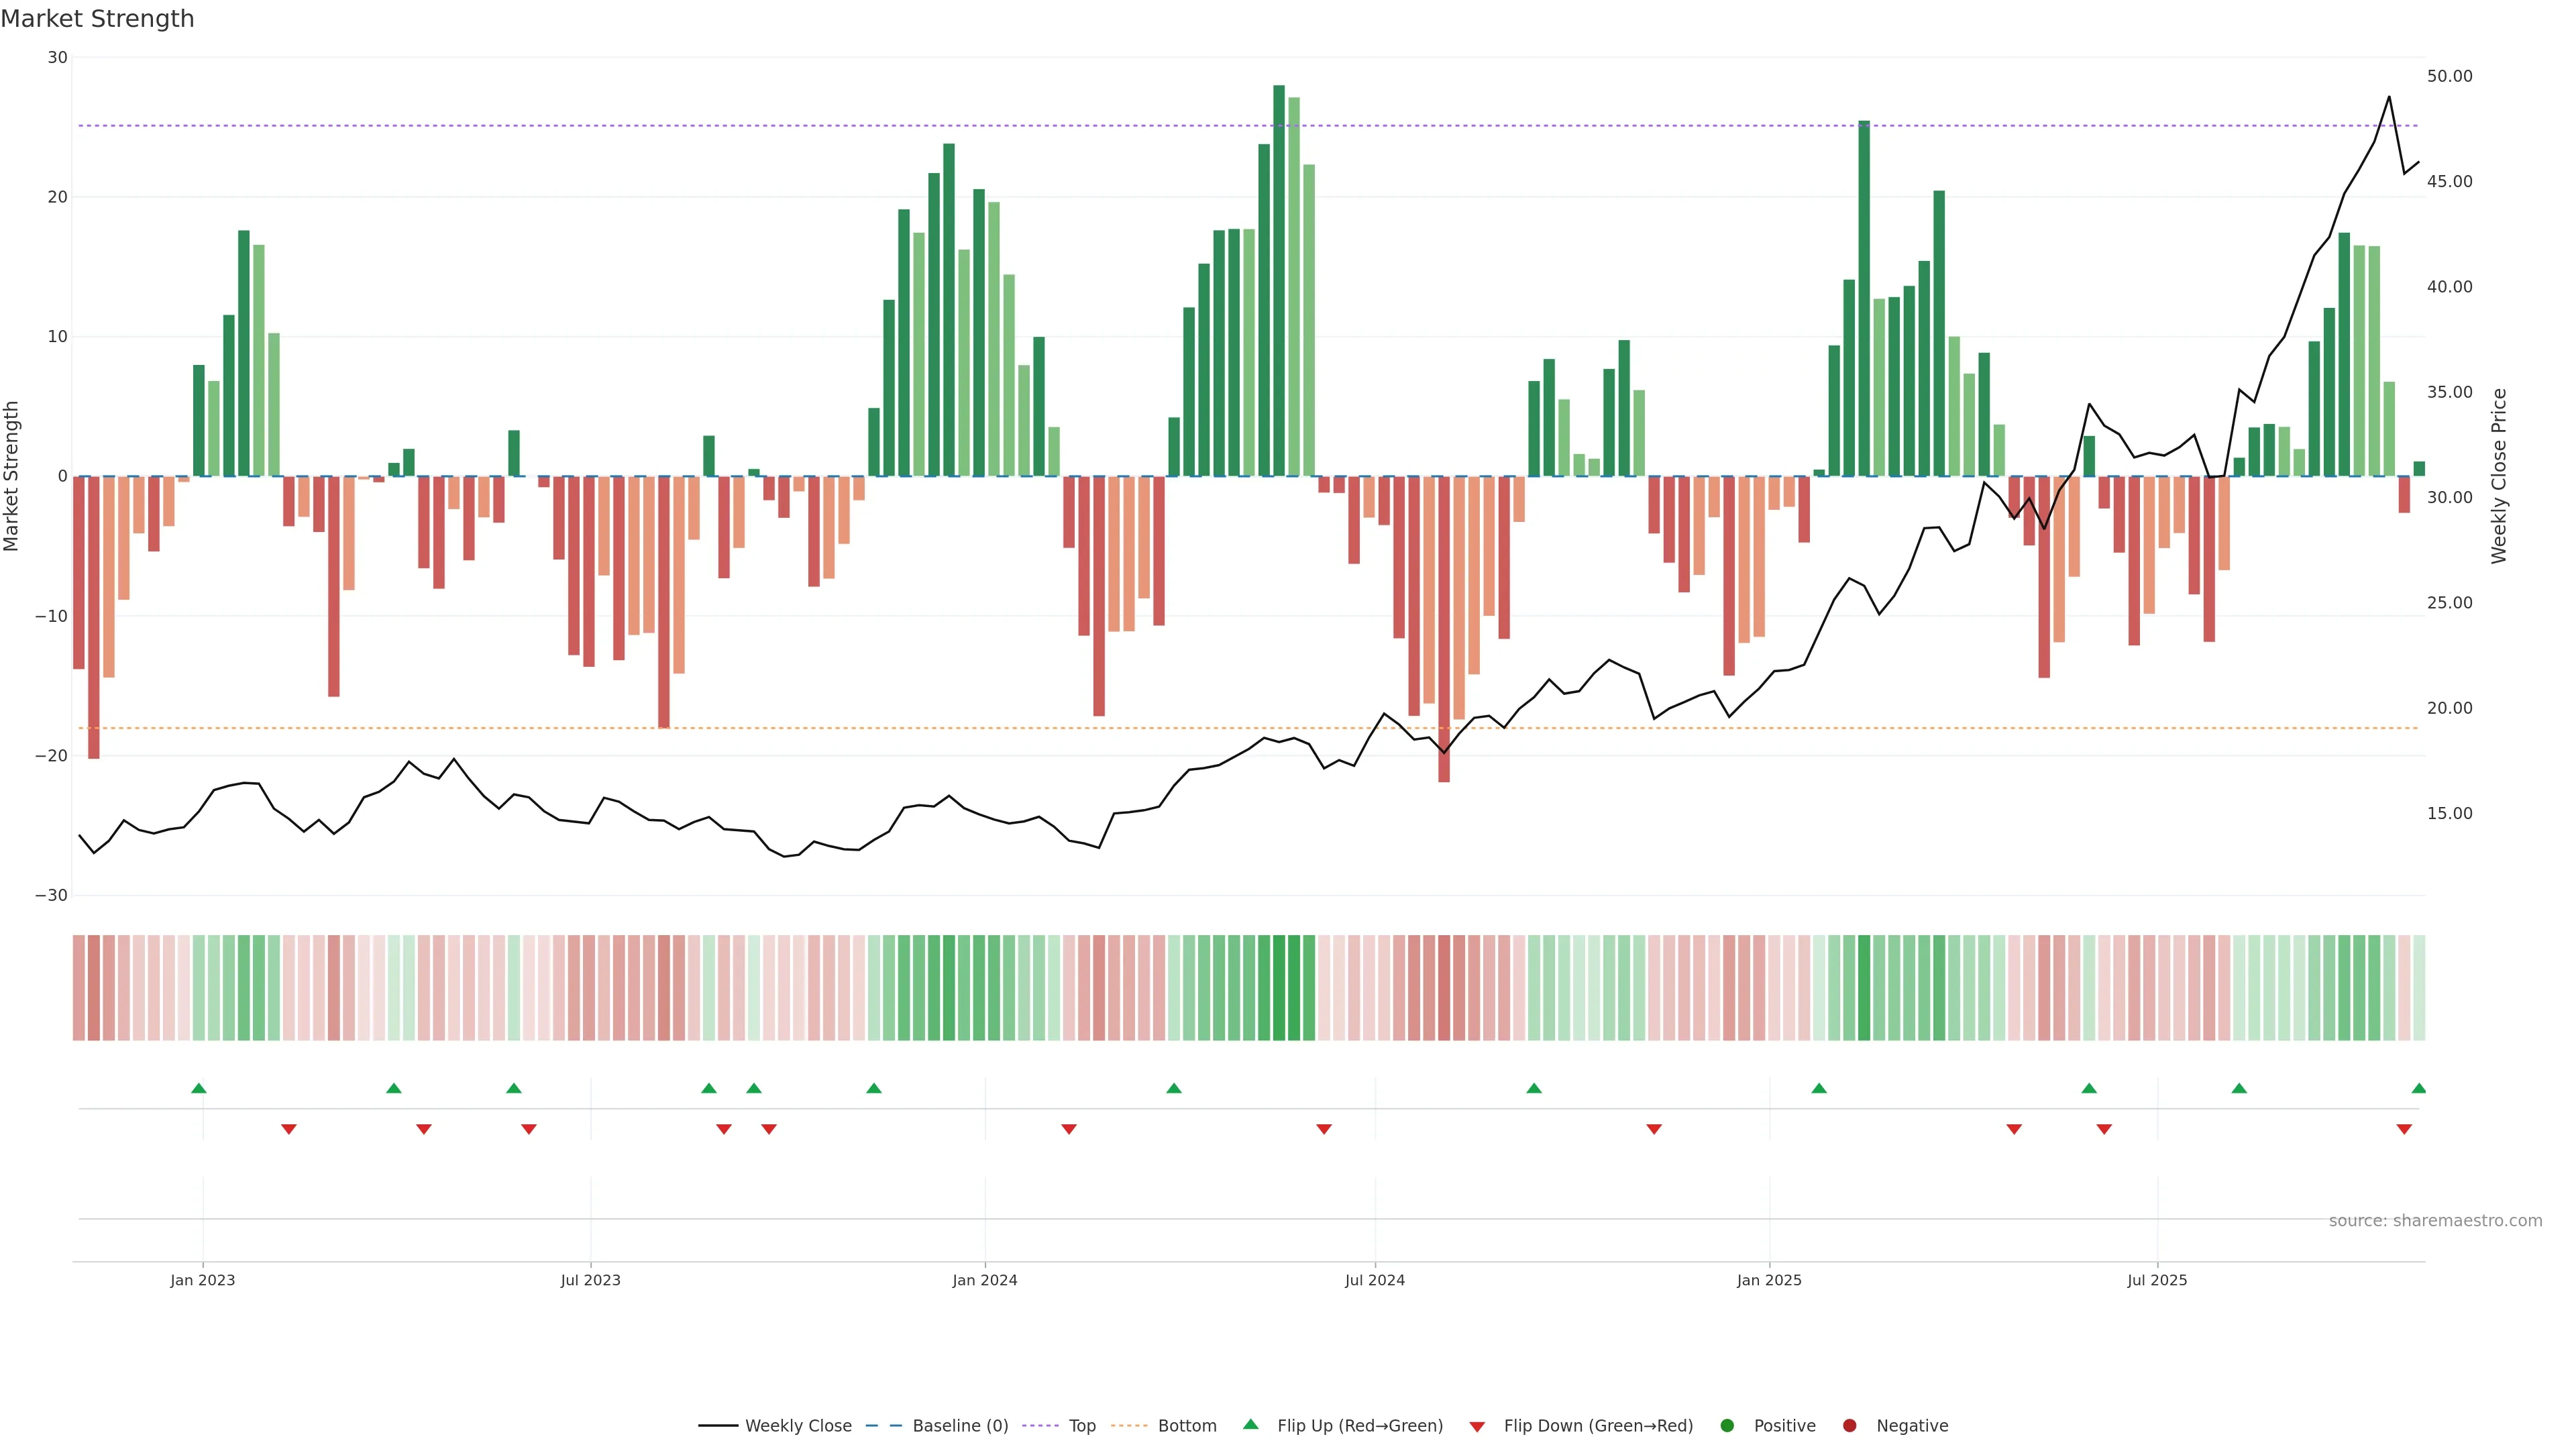Click the Jul 2024 x-axis label
2576x1449 pixels.
[1374, 1280]
